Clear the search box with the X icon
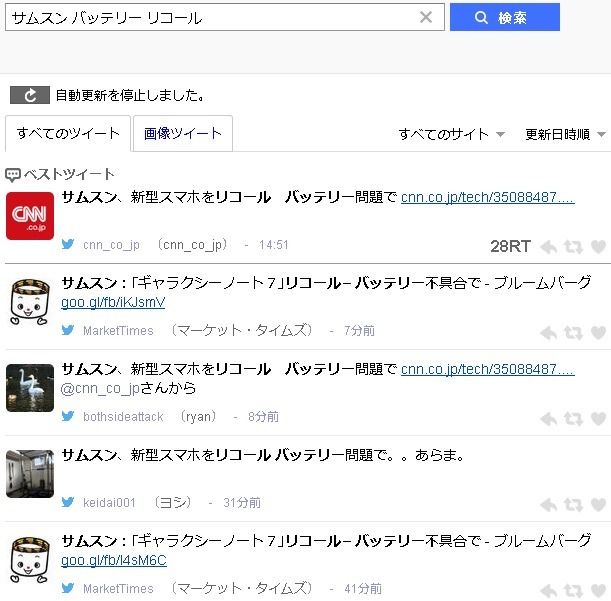This screenshot has width=611, height=601. (x=426, y=17)
